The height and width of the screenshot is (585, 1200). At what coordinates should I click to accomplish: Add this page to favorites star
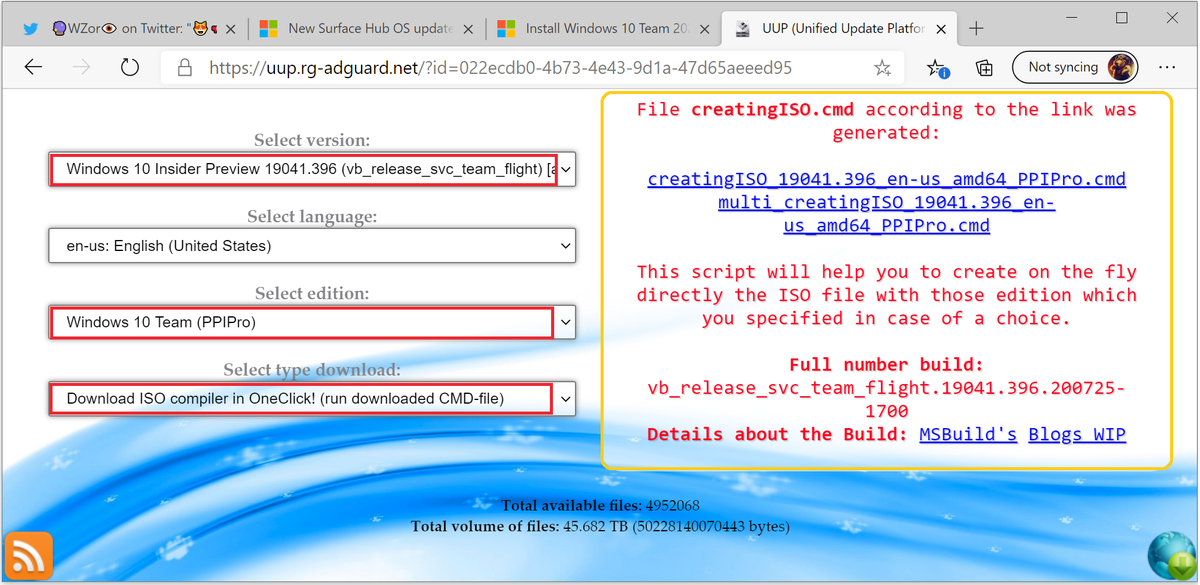pos(882,68)
